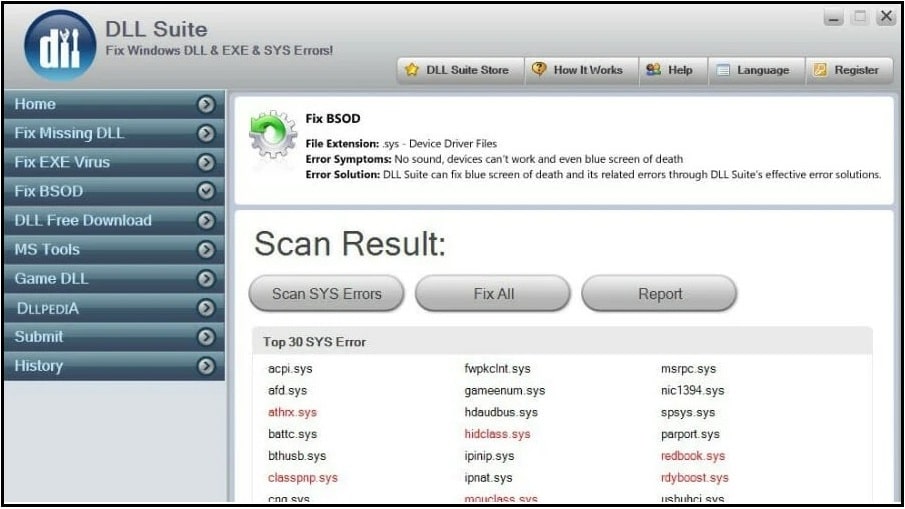The height and width of the screenshot is (509, 905).
Task: Select the red redbook.sys entry
Action: coord(693,456)
